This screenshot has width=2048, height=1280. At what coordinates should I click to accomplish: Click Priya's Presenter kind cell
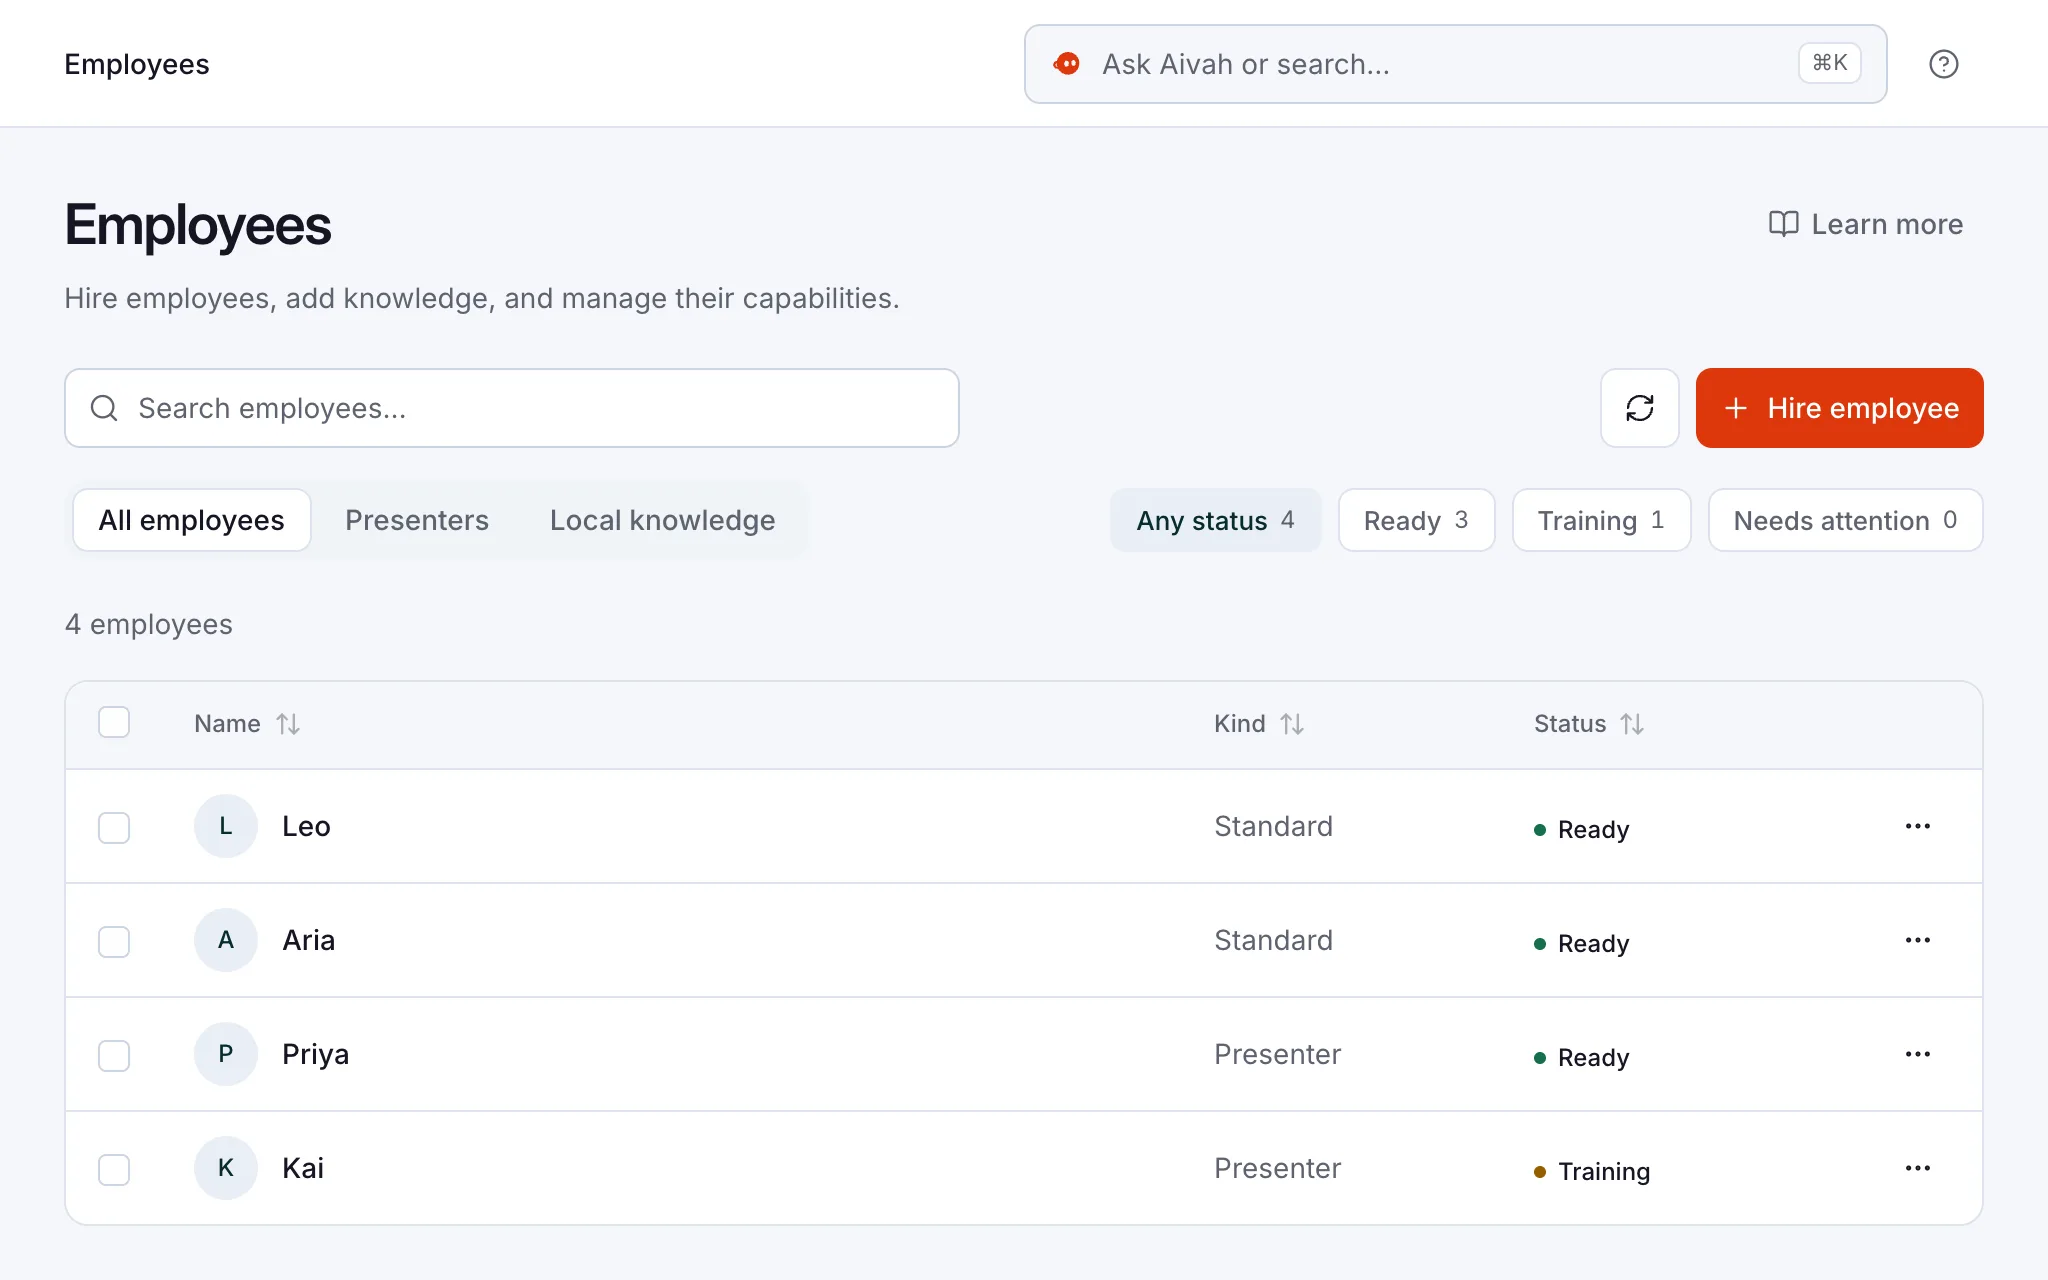(1277, 1054)
